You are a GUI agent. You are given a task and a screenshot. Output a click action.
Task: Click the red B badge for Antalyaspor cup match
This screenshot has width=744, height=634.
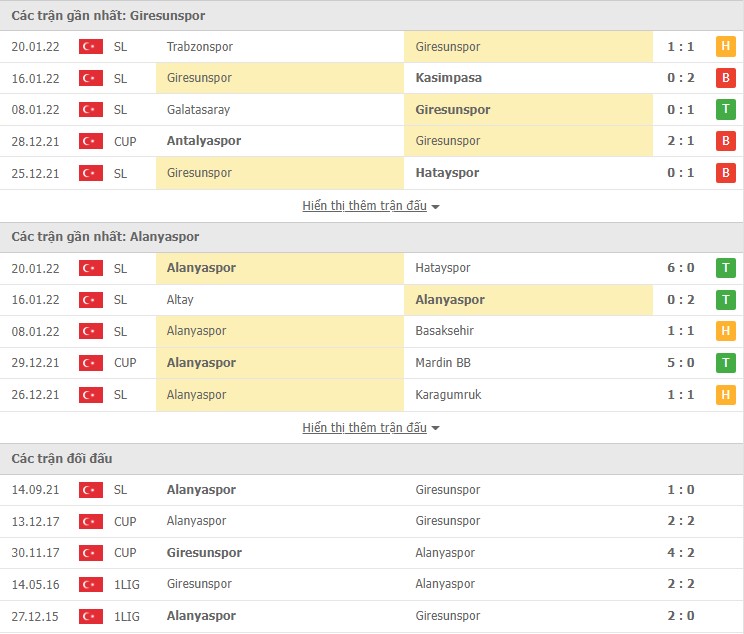(x=725, y=141)
